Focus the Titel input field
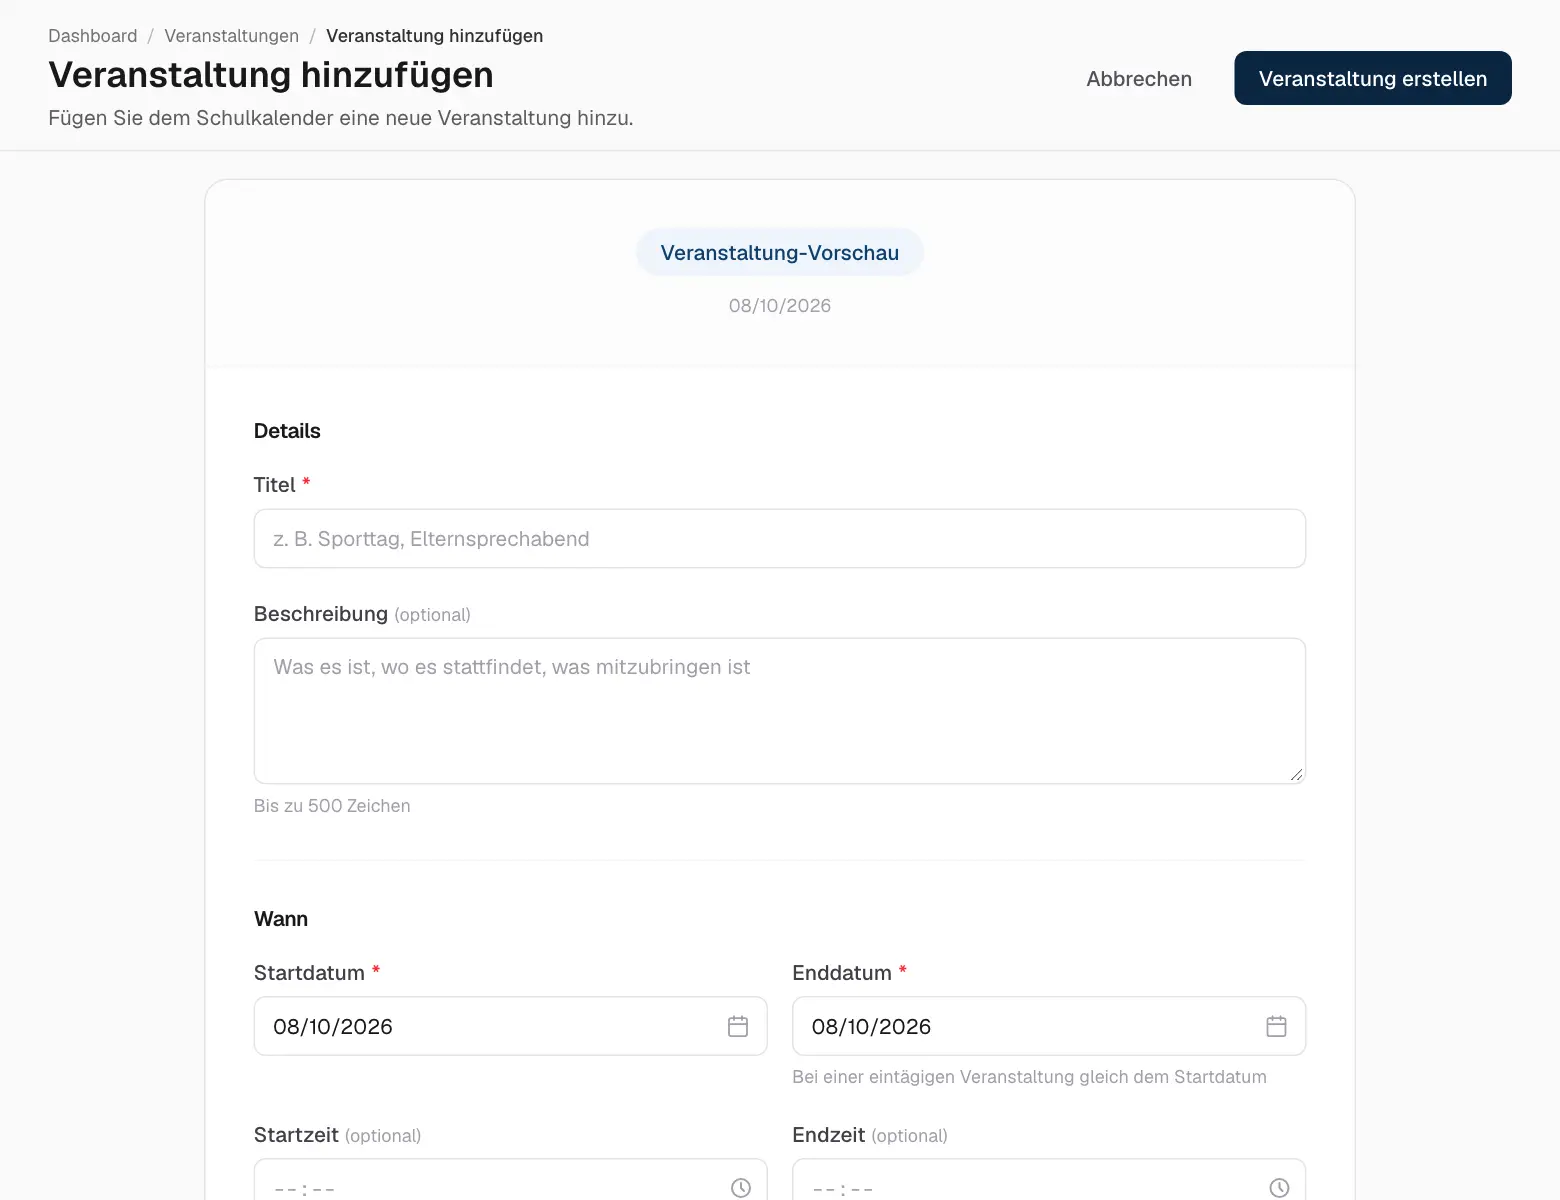Image resolution: width=1560 pixels, height=1200 pixels. pyautogui.click(x=780, y=539)
